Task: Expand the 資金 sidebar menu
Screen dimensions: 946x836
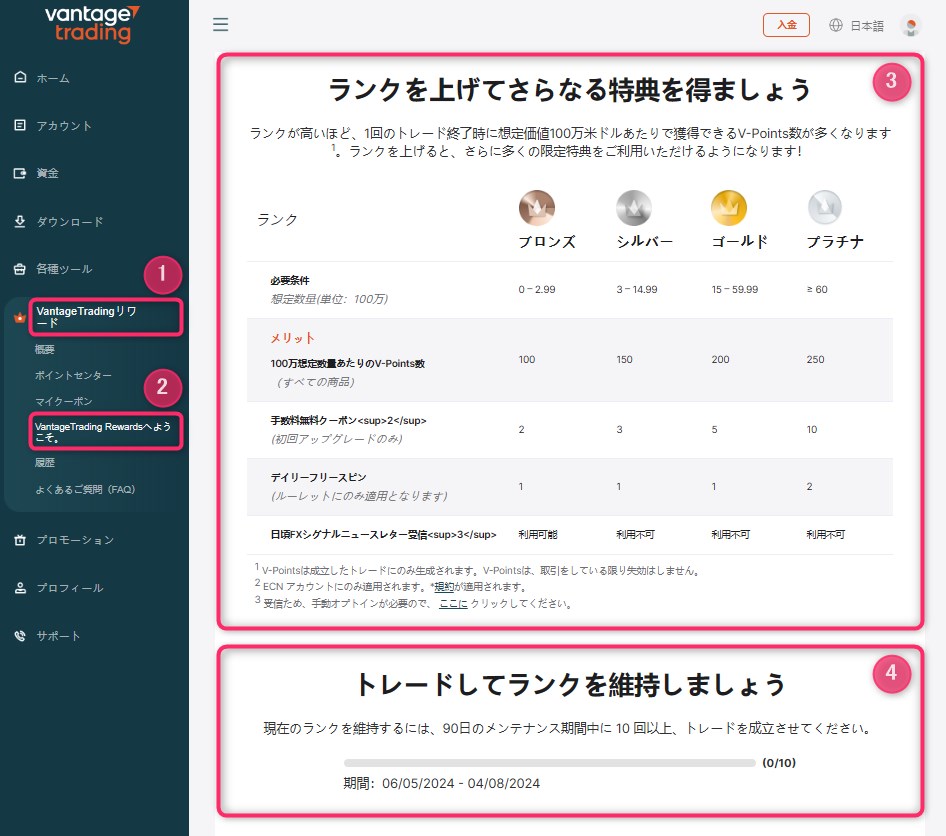Action: (47, 173)
